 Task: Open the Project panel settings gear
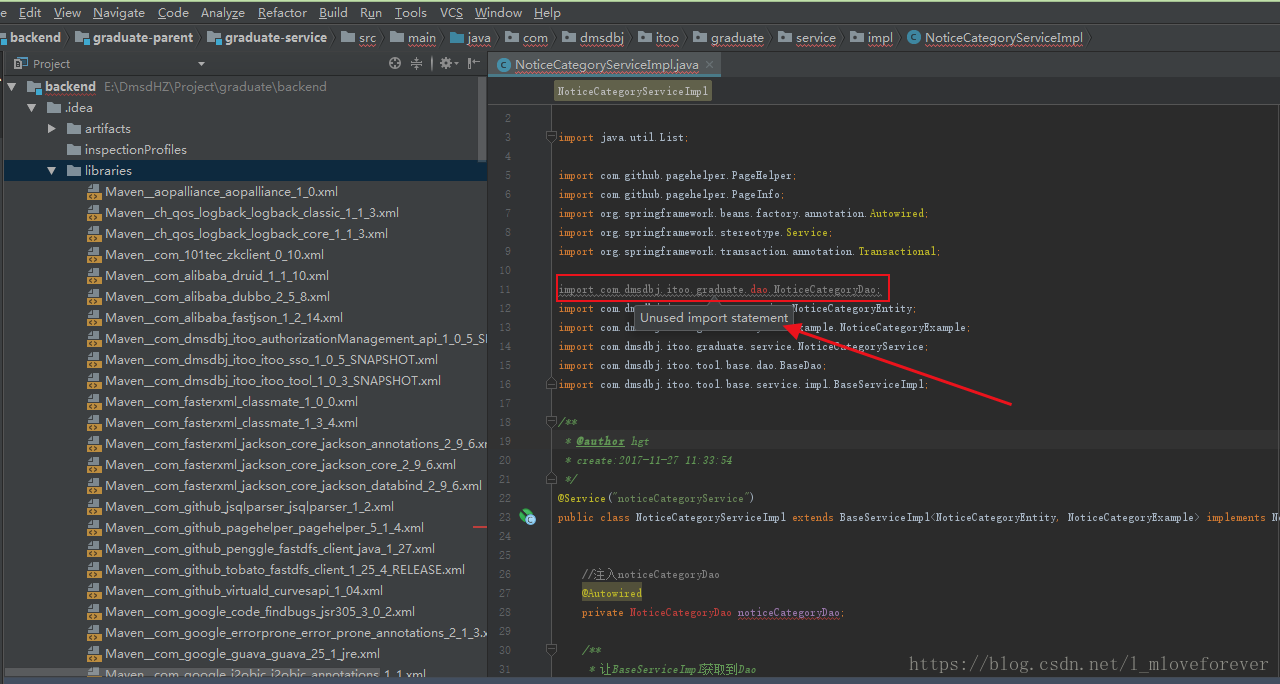[x=446, y=63]
